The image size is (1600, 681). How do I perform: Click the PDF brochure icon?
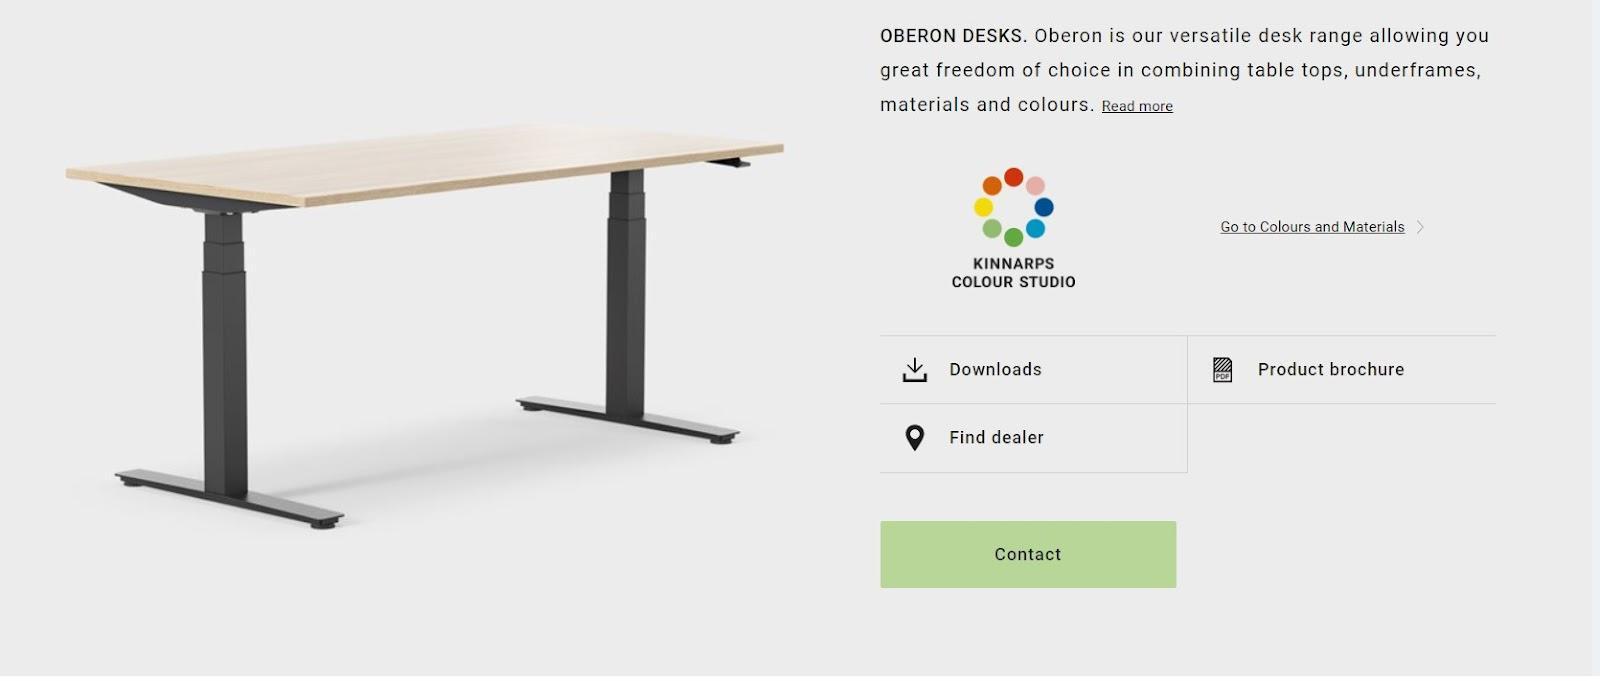[1222, 370]
